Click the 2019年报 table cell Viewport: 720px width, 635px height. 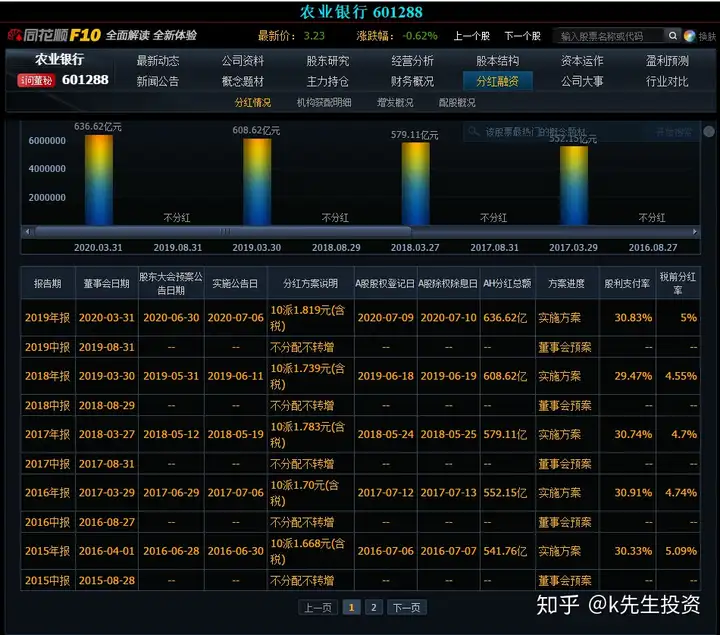(48, 318)
